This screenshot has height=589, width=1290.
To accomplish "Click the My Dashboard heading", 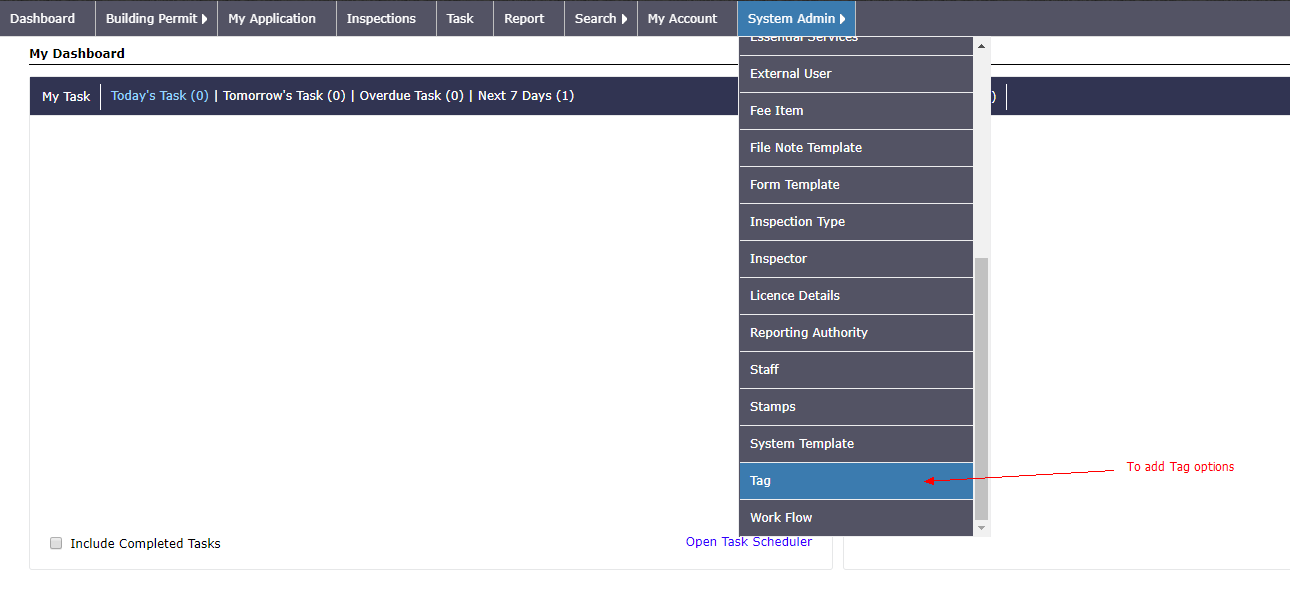I will (77, 53).
